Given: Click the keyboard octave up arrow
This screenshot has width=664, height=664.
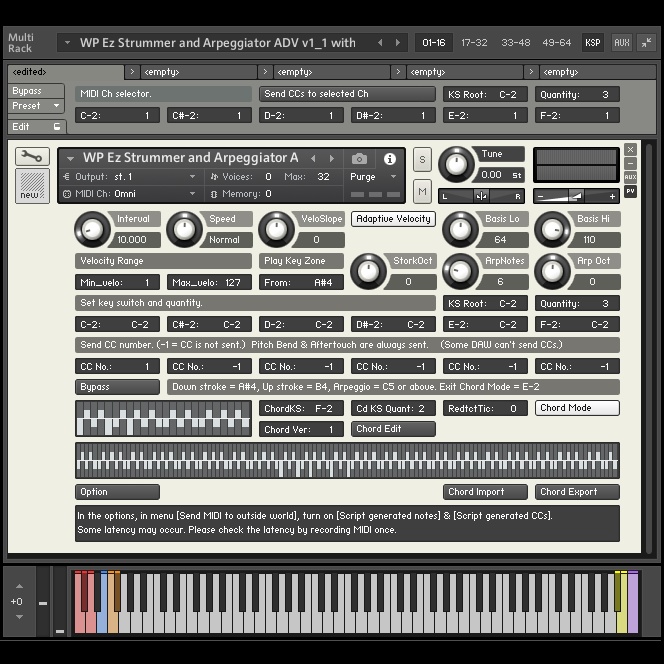Looking at the screenshot, I should pyautogui.click(x=19, y=587).
